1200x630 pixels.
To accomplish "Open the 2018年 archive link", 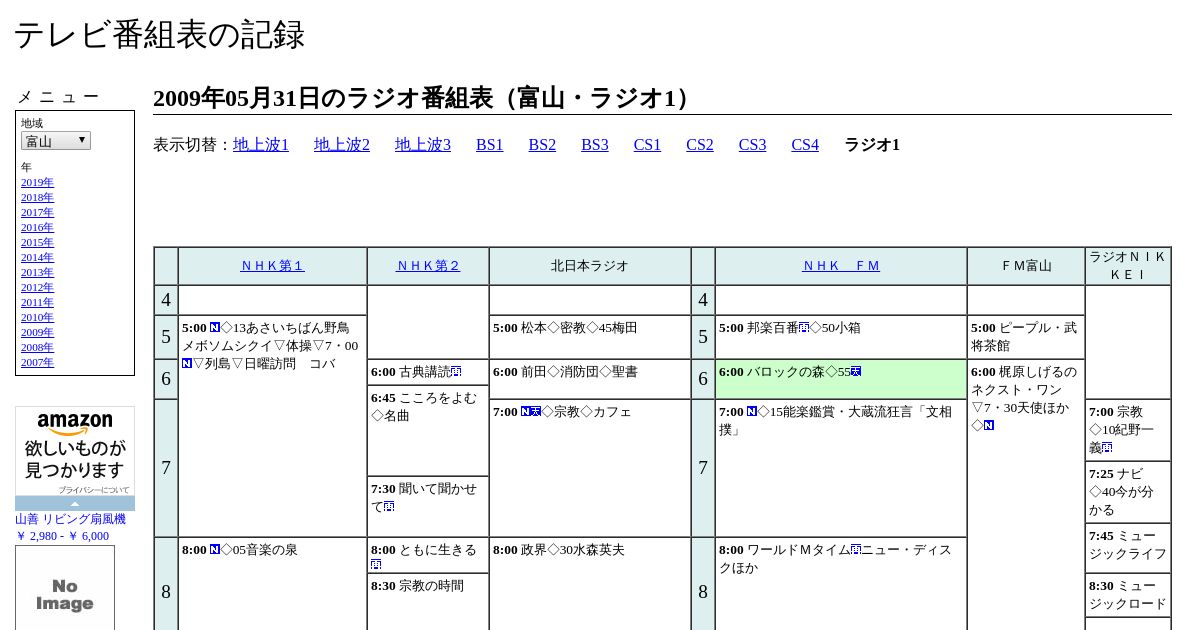I will [37, 197].
